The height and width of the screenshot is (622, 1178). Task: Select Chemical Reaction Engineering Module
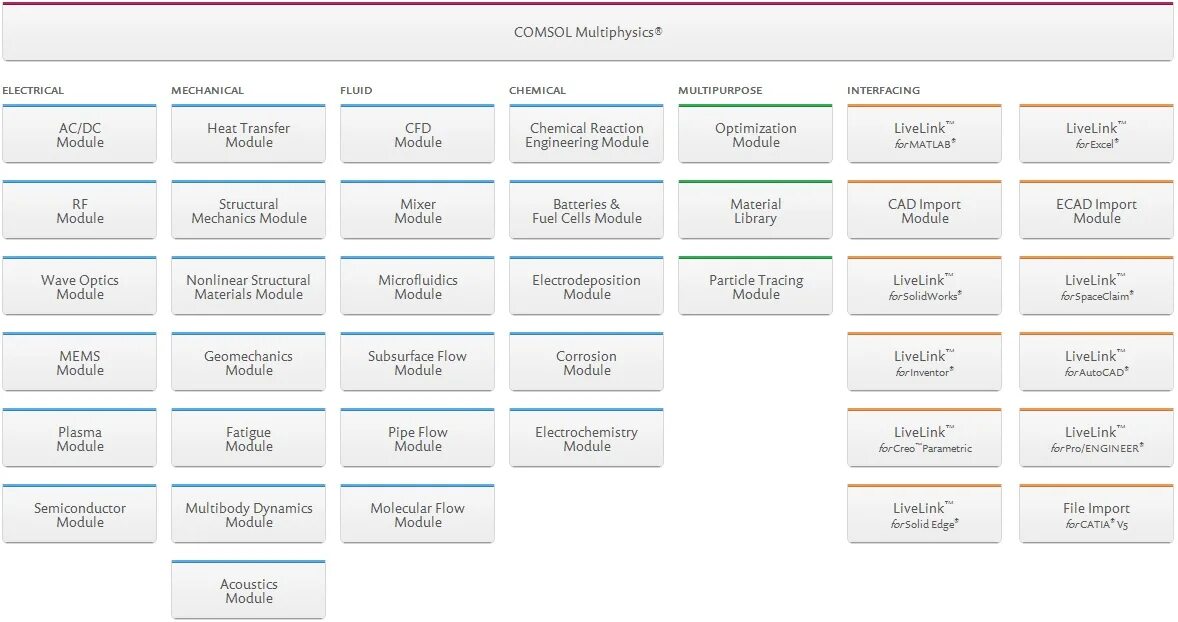click(587, 134)
